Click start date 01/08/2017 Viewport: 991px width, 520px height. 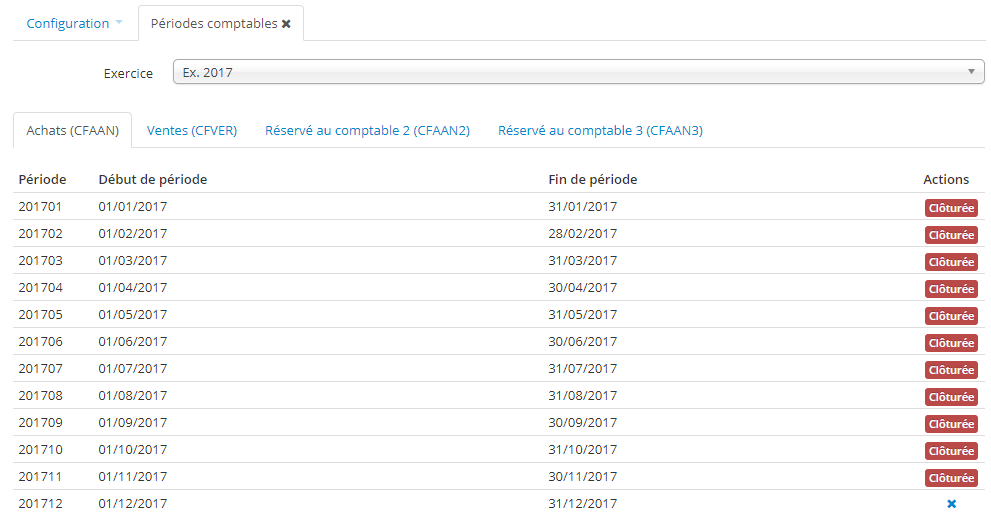click(133, 396)
